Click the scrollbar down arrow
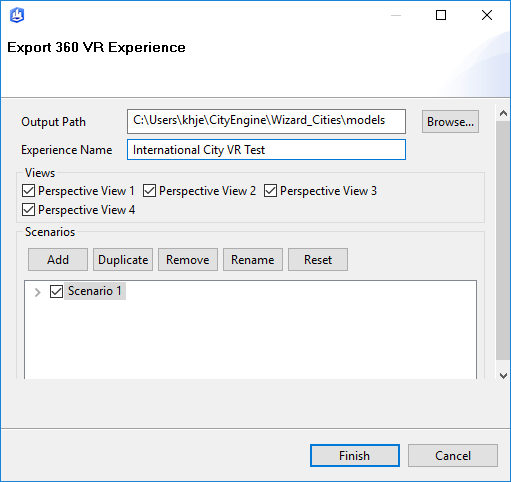 [x=503, y=376]
